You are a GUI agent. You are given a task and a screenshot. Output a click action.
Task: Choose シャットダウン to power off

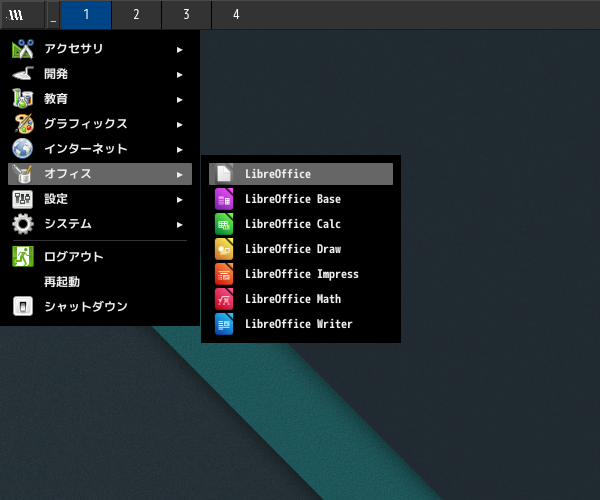tap(100, 306)
